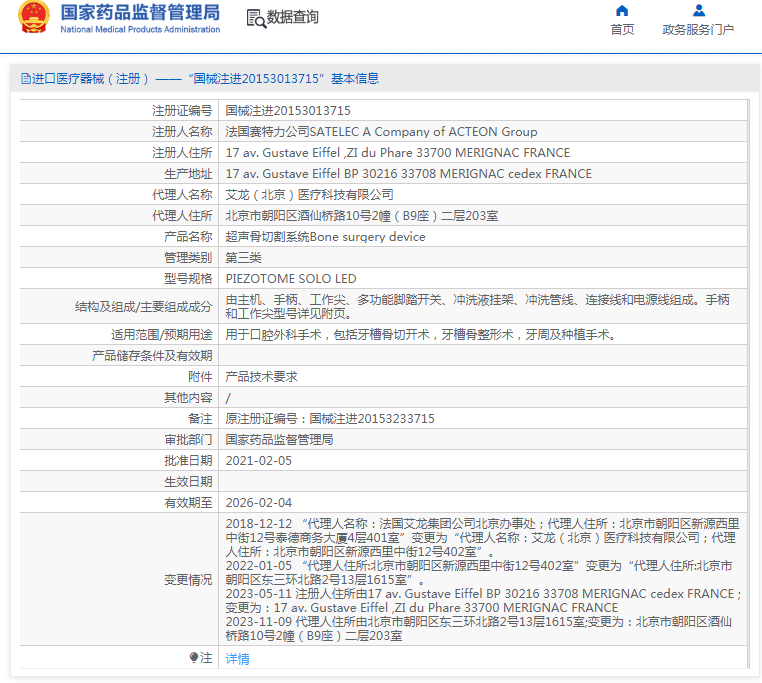Viewport: 762px width, 683px height.
Task: Click the 注册人住所 label
Action: click(182, 153)
